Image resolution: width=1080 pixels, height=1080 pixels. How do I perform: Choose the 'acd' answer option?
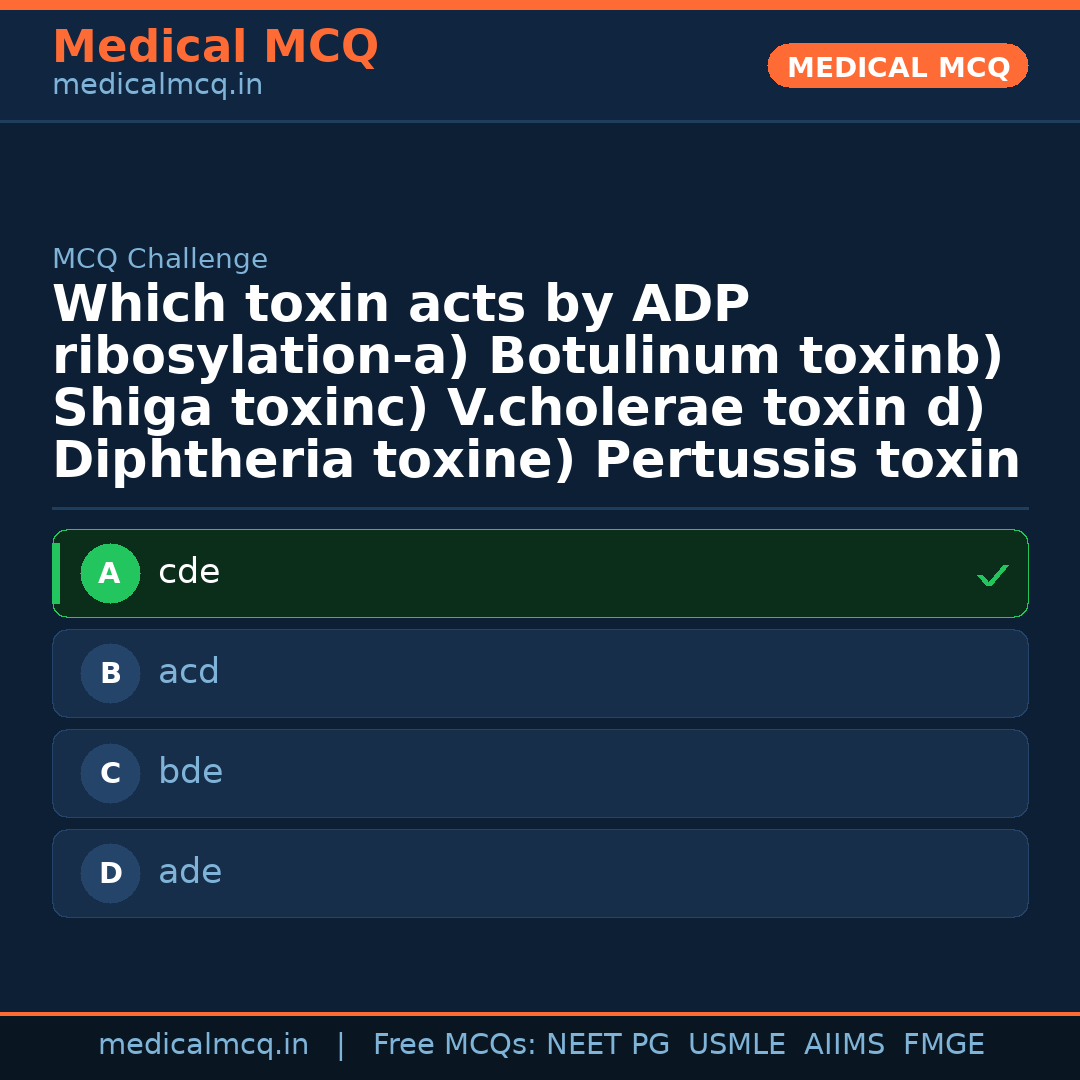tap(189, 672)
